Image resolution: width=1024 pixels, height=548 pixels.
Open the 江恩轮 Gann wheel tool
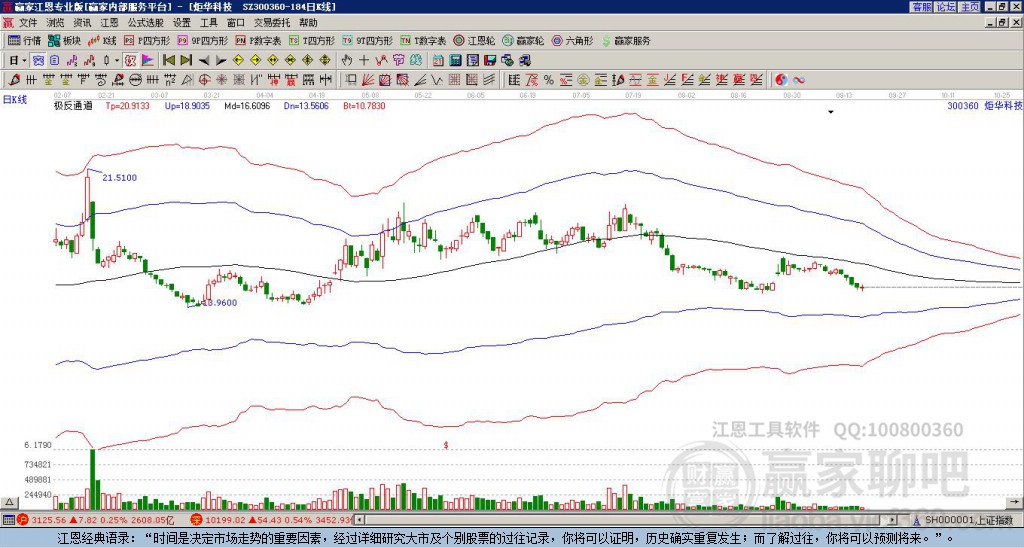pos(474,40)
